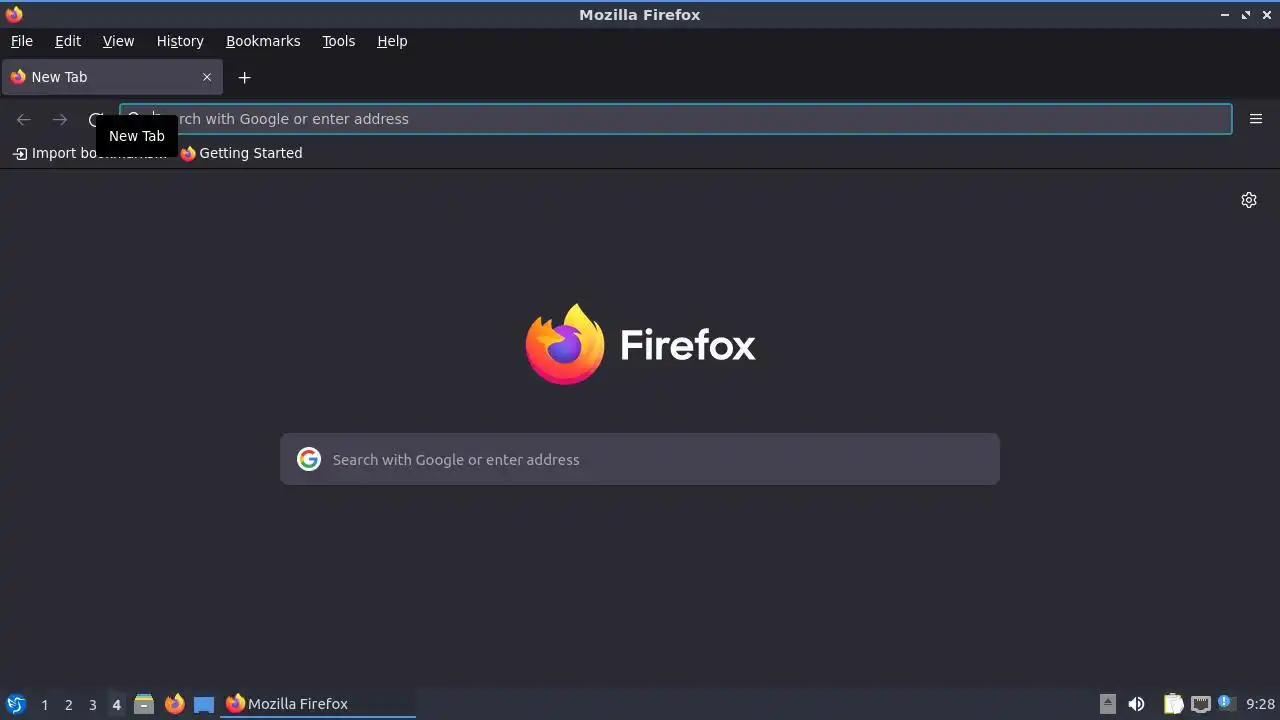Click the Firefox icon in the title bar
Viewport: 1280px width, 720px height.
(14, 14)
